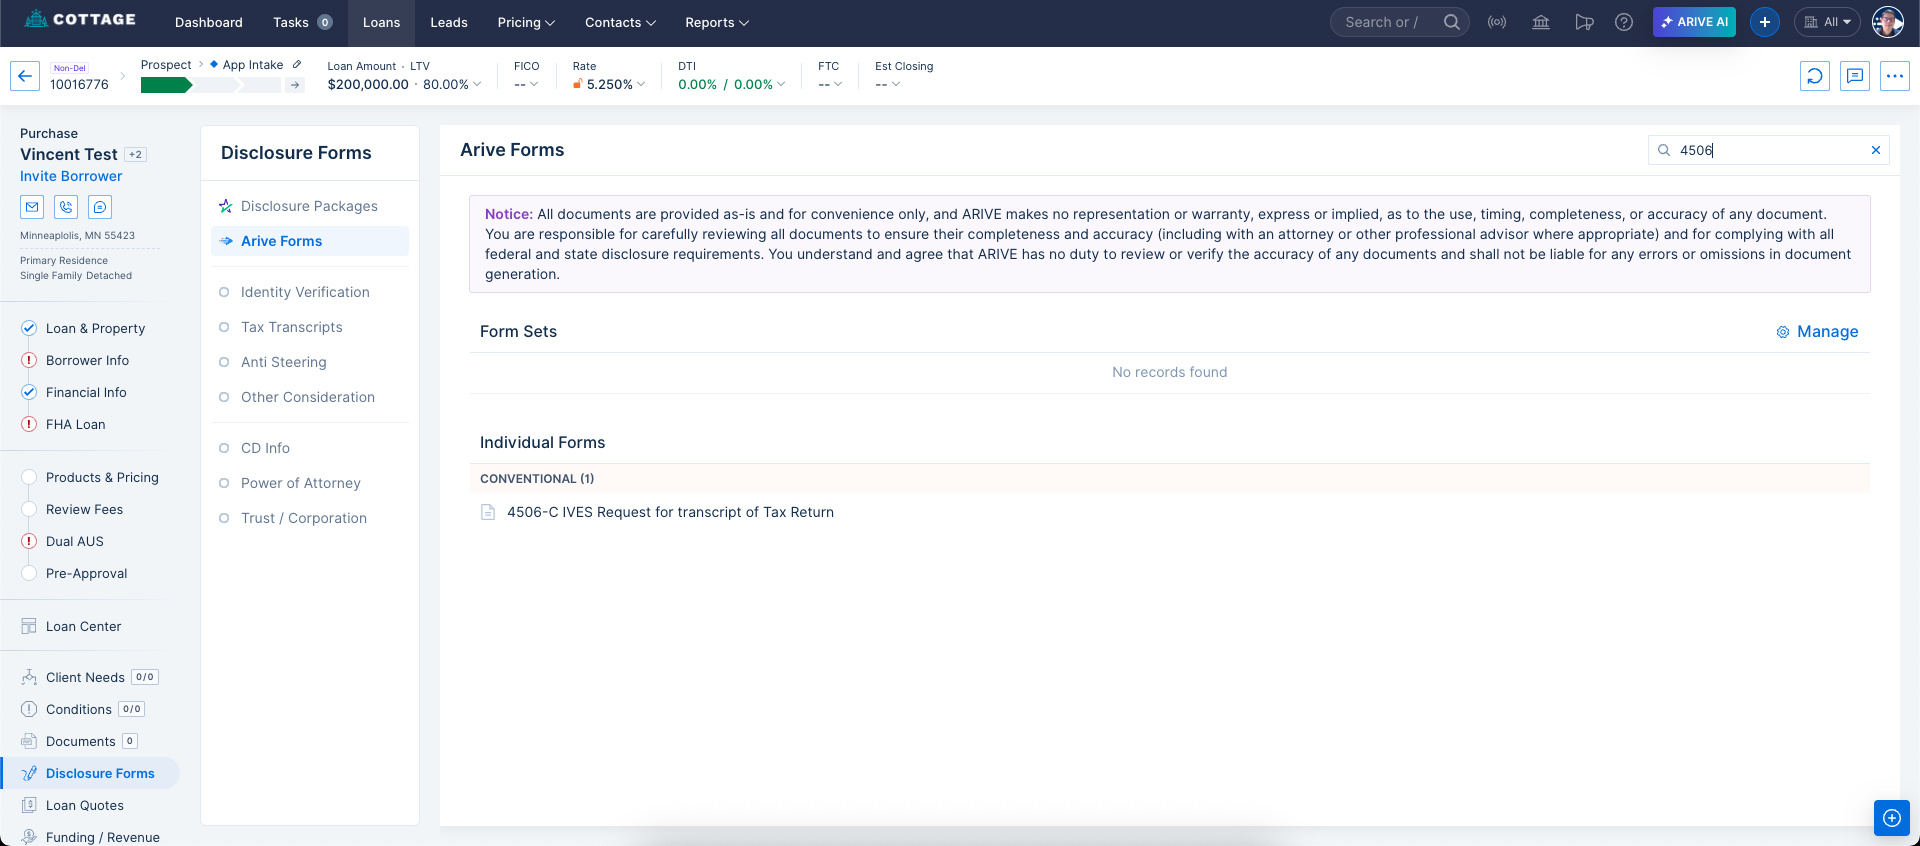This screenshot has width=1920, height=846.
Task: Advance loan status with the arrow after progress bar
Action: tap(295, 85)
